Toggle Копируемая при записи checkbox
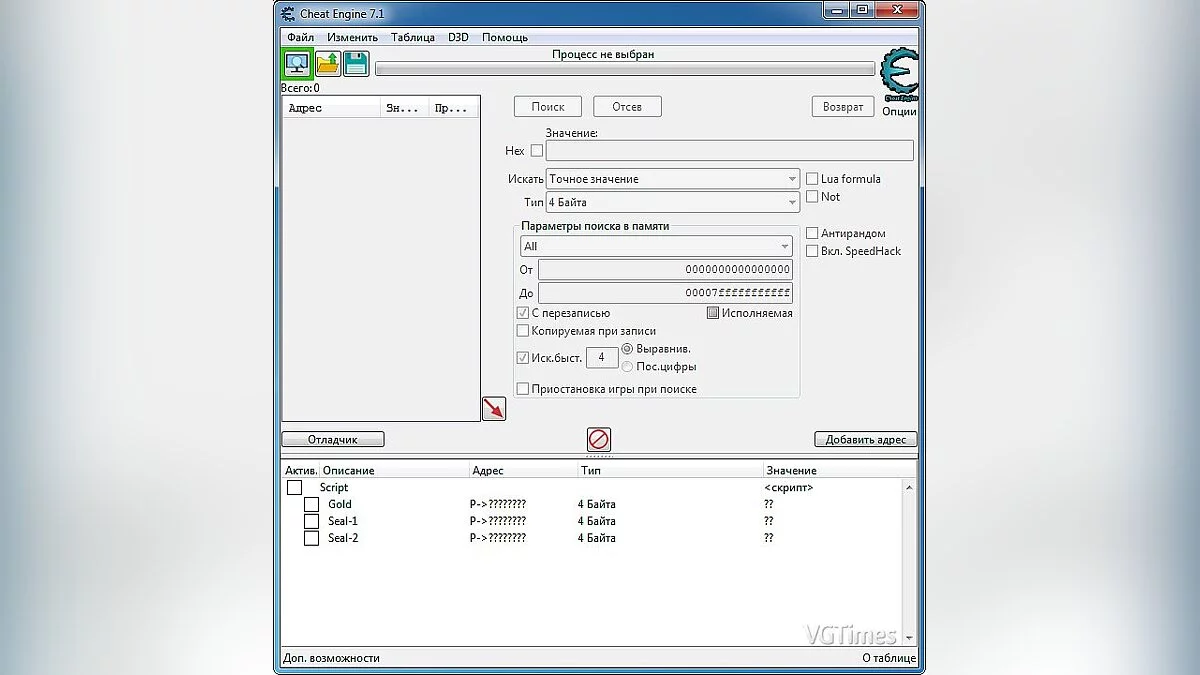Image resolution: width=1200 pixels, height=675 pixels. pyautogui.click(x=522, y=331)
